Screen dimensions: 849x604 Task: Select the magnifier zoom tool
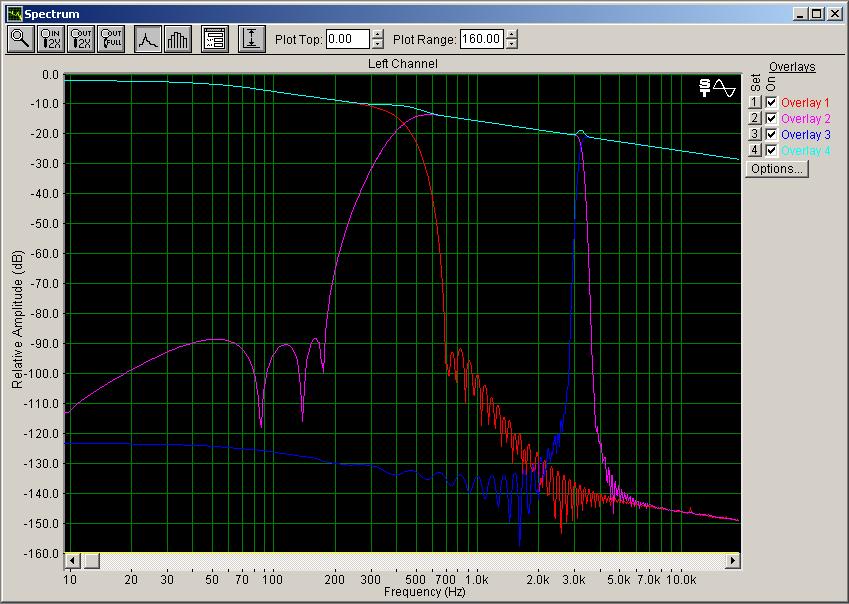21,39
